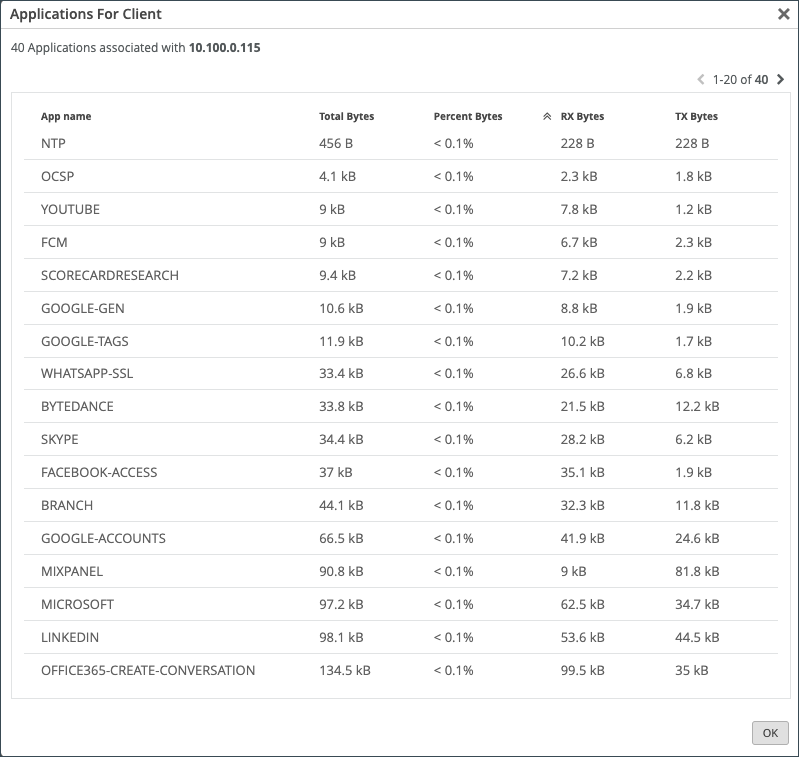Click GOOGLE-GEN total 10.6 kB
Screen dimensions: 799x757
341,308
